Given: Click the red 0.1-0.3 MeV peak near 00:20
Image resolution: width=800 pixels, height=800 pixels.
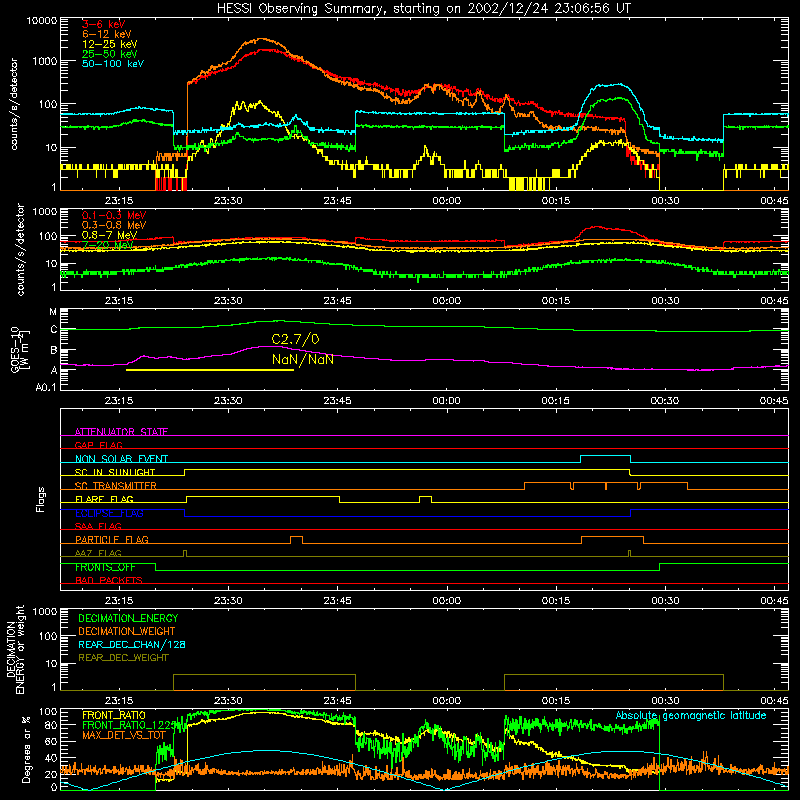Looking at the screenshot, I should [x=596, y=227].
